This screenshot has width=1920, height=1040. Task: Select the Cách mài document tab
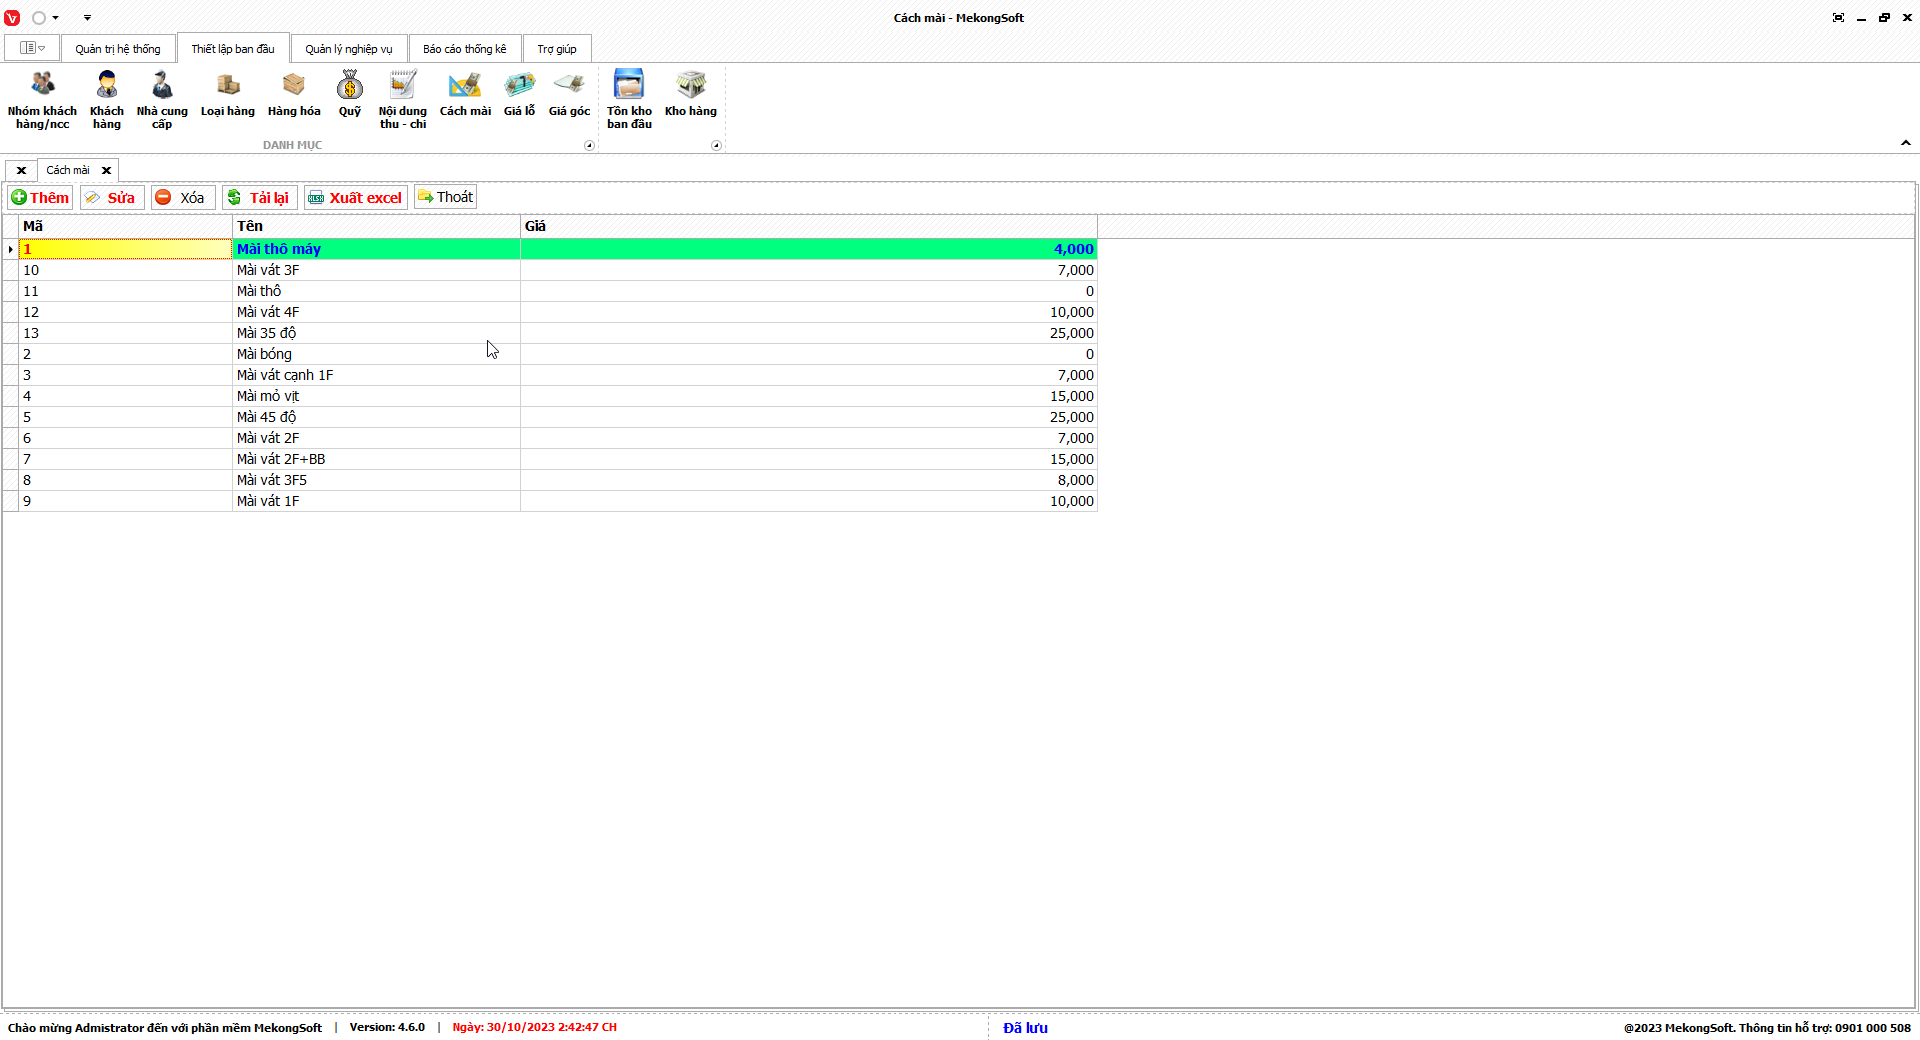(x=68, y=170)
